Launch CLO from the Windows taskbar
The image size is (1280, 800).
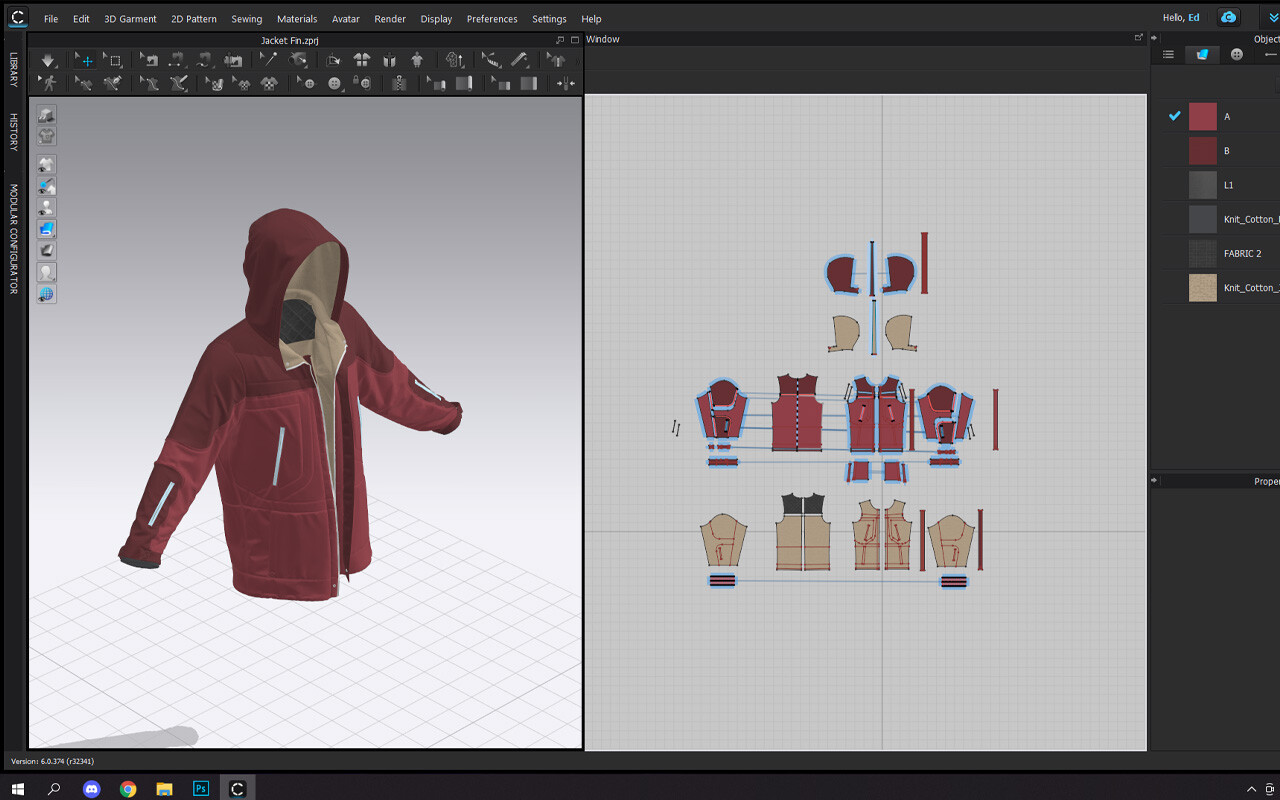pyautogui.click(x=237, y=788)
